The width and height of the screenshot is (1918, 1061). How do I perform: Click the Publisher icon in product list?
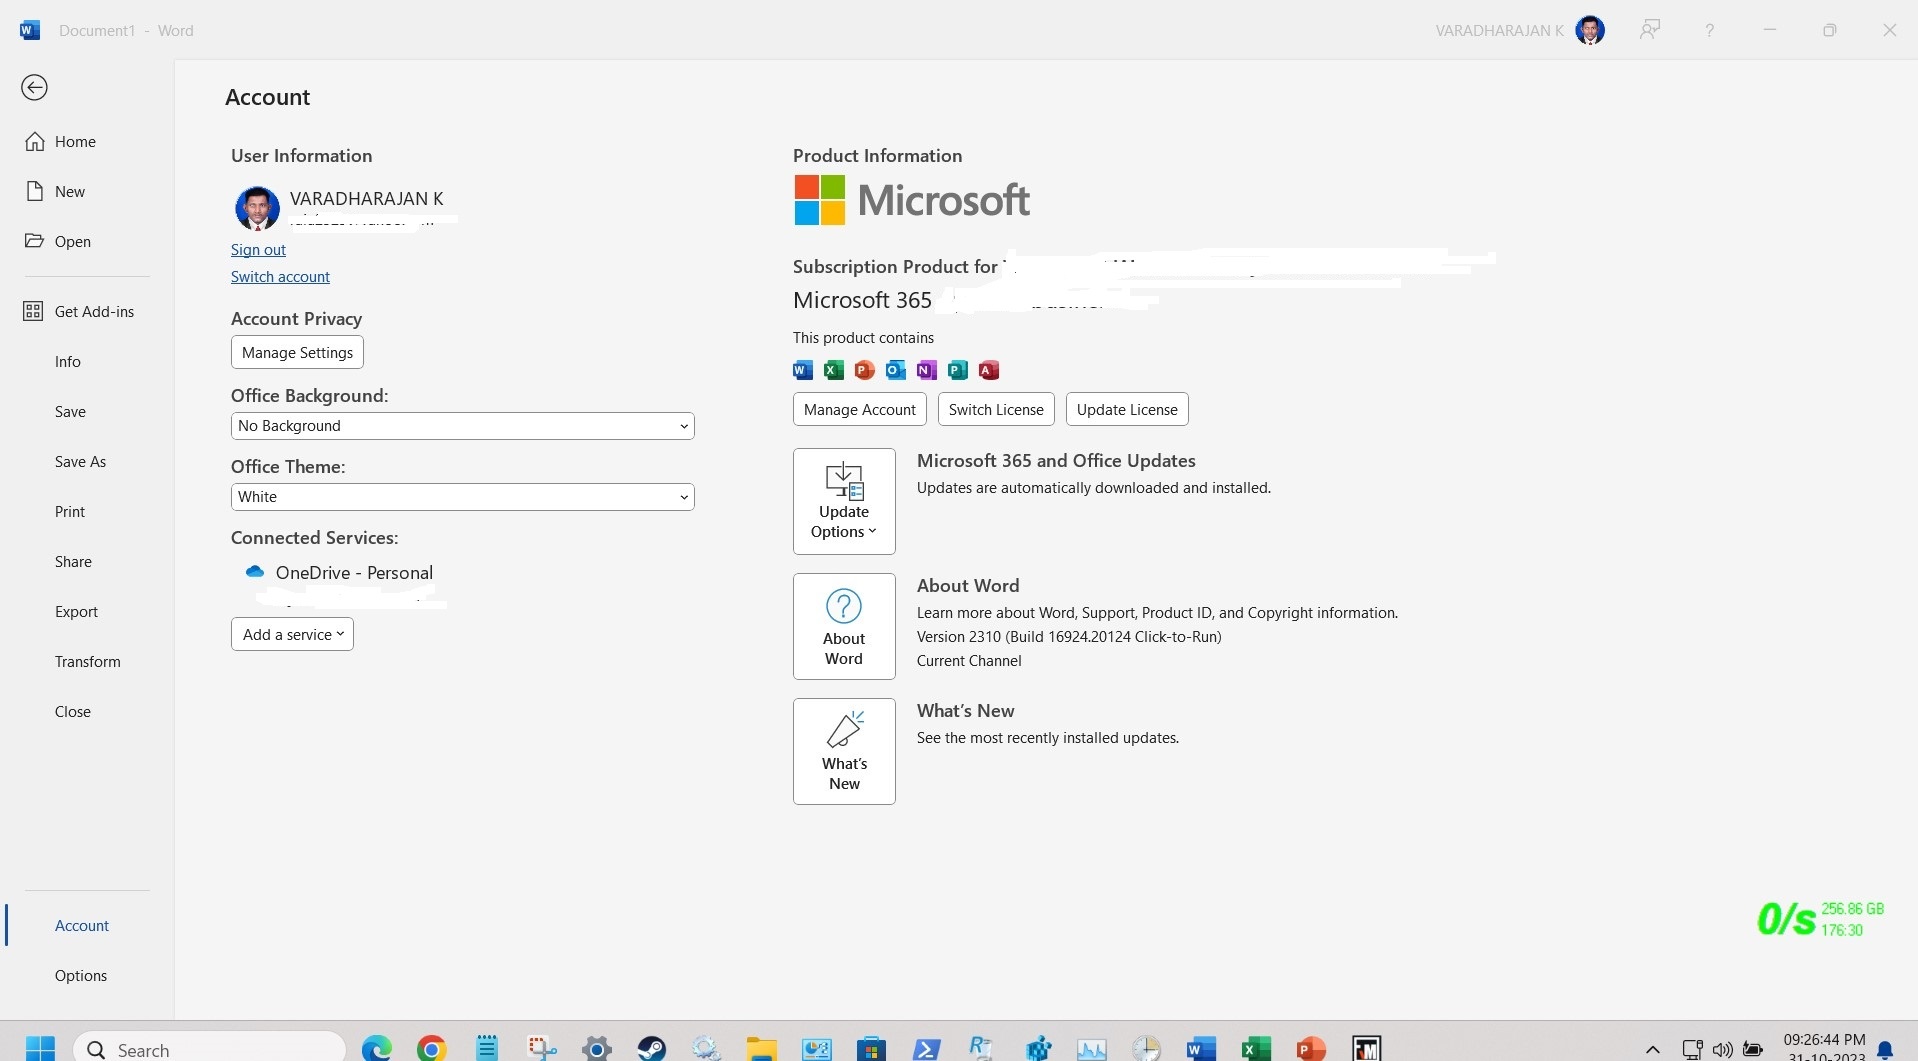[x=958, y=370]
